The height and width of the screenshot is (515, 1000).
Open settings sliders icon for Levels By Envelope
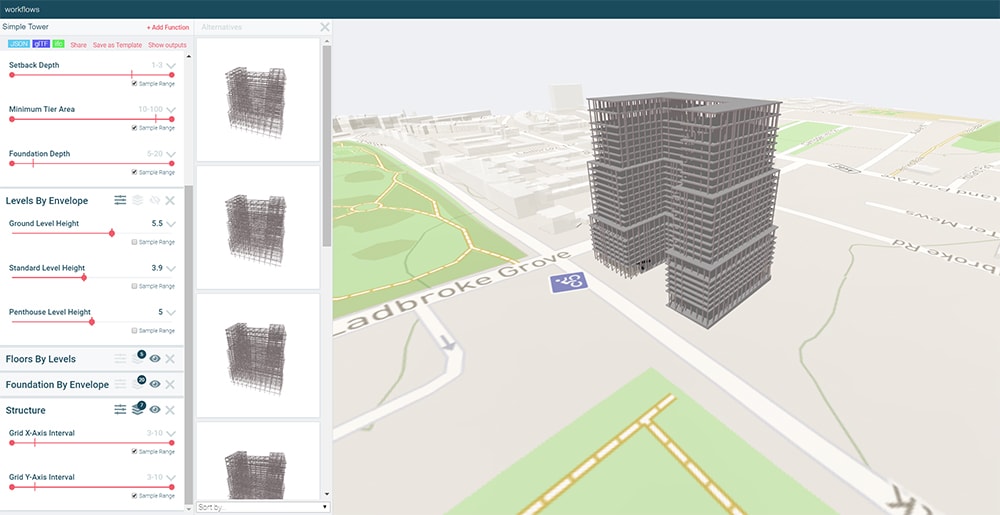(x=120, y=201)
